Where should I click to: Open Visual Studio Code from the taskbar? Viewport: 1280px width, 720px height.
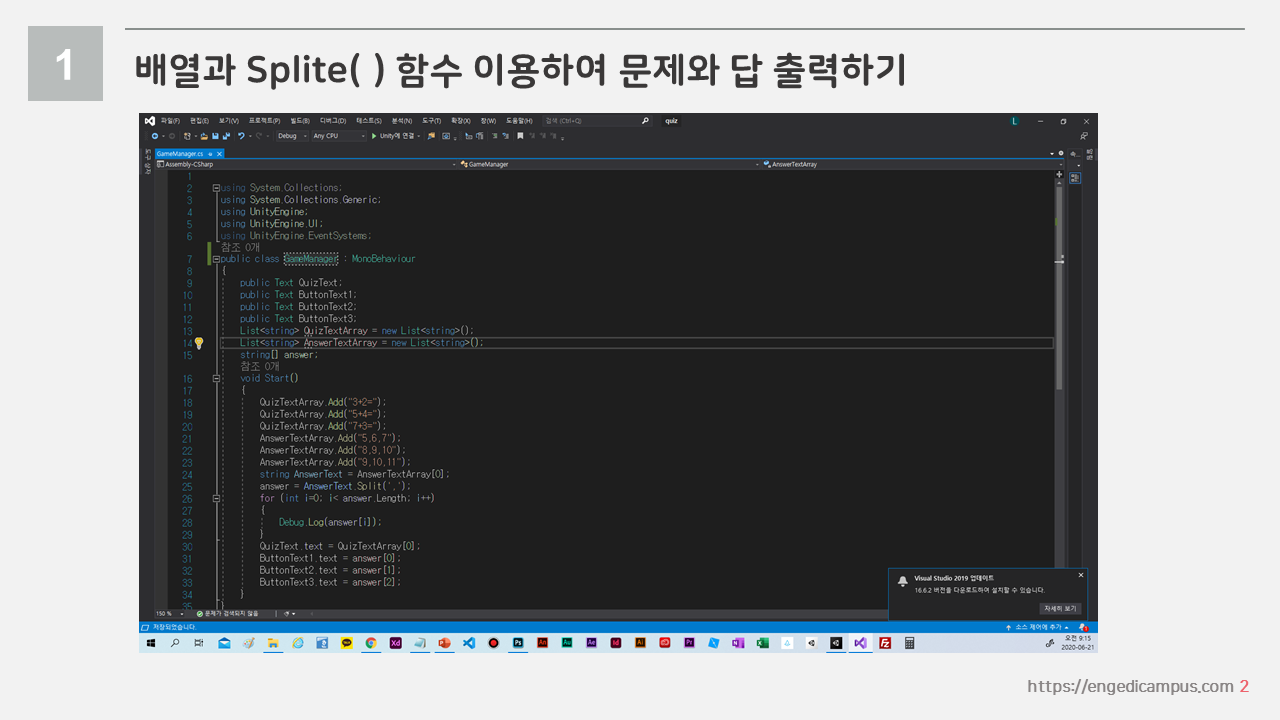468,643
